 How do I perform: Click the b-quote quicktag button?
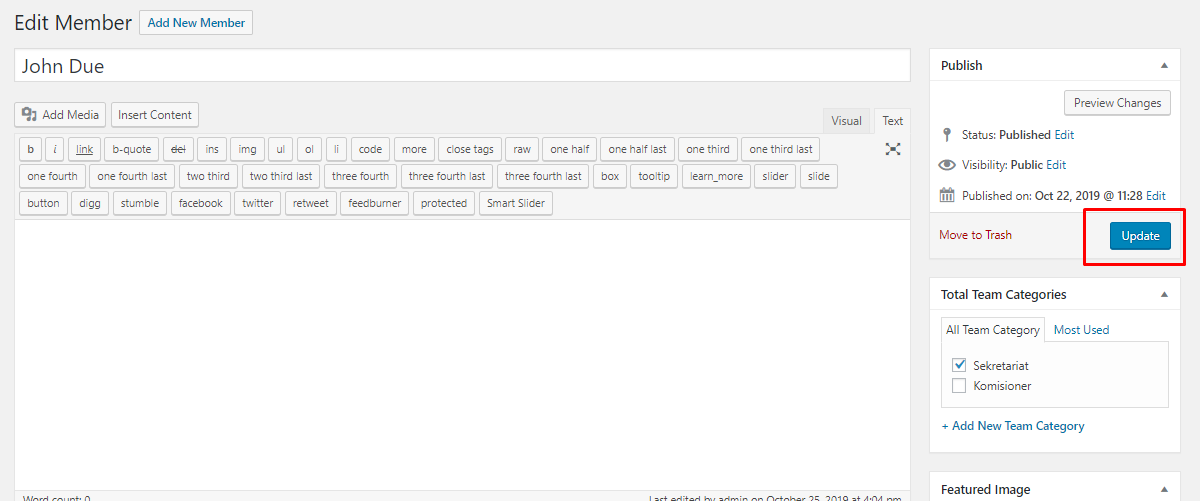[131, 149]
